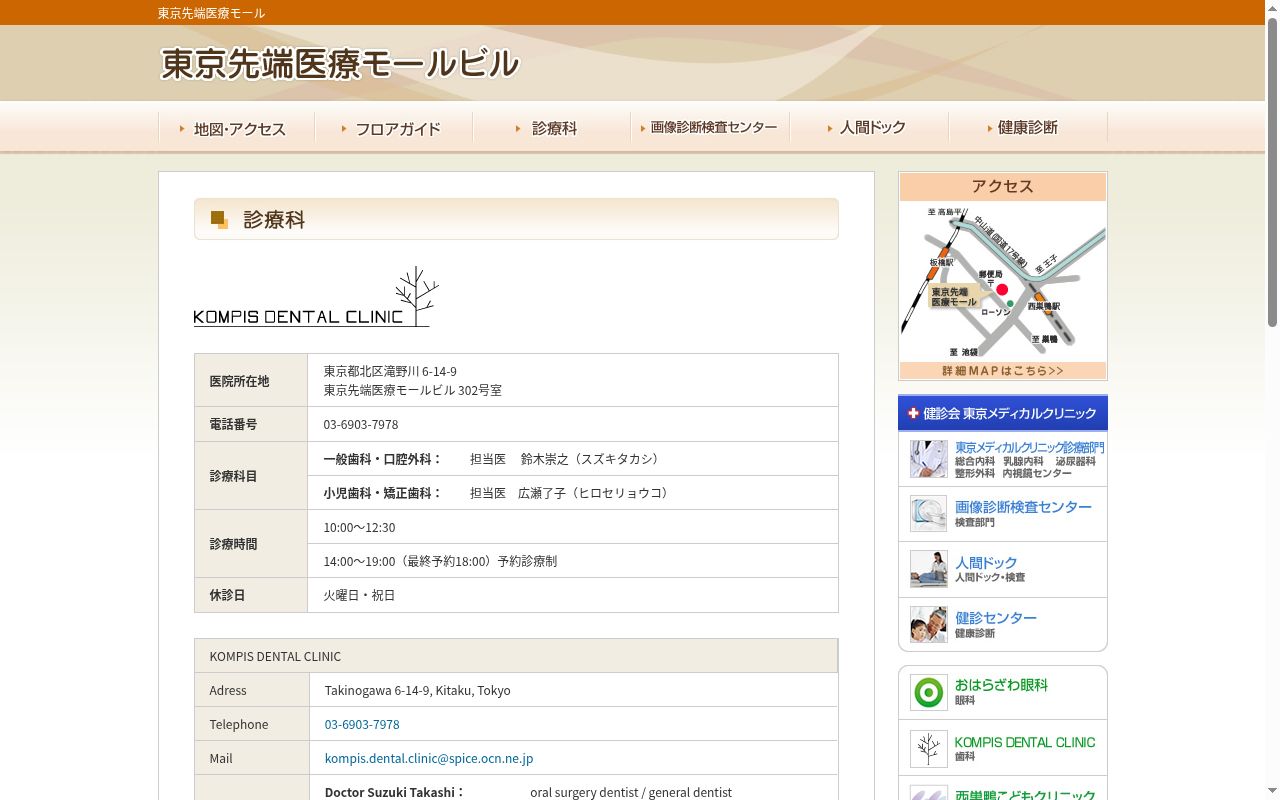Open the フロアガイド navigation menu item
Image resolution: width=1280 pixels, height=800 pixels.
pyautogui.click(x=394, y=128)
